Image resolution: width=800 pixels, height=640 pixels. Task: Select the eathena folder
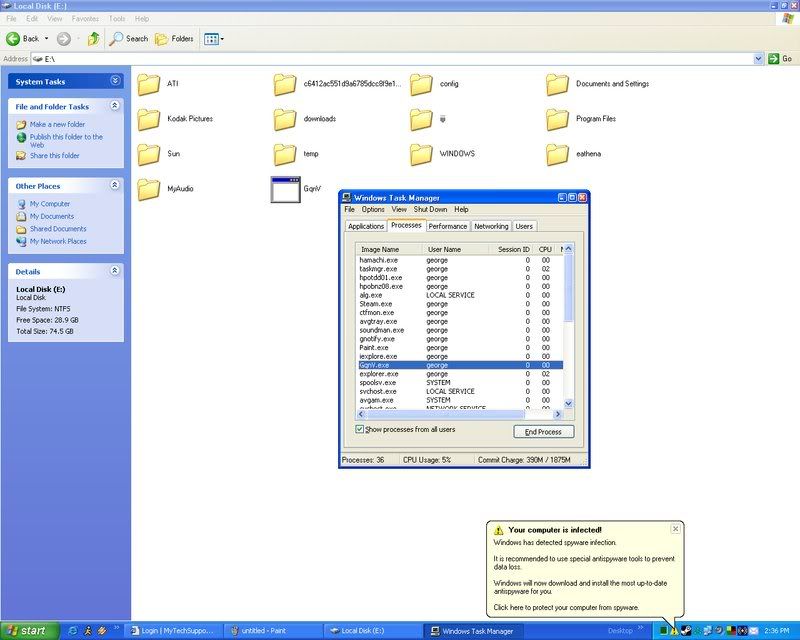click(573, 154)
